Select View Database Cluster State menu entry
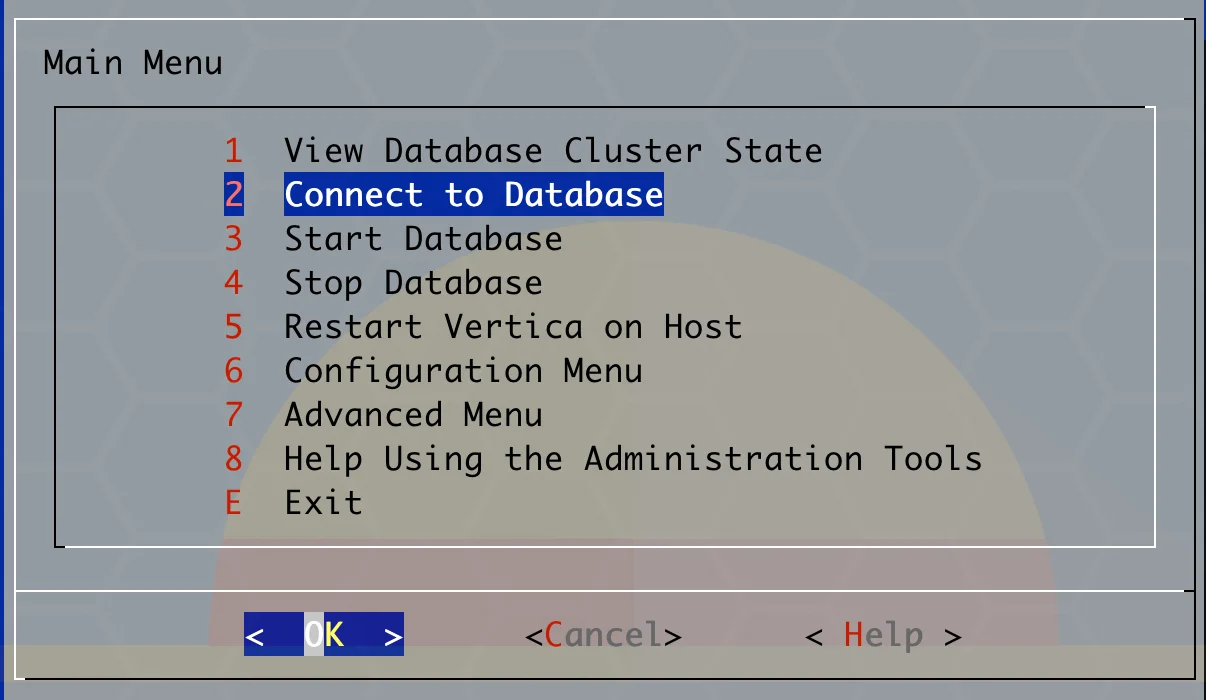Image resolution: width=1206 pixels, height=700 pixels. [553, 151]
